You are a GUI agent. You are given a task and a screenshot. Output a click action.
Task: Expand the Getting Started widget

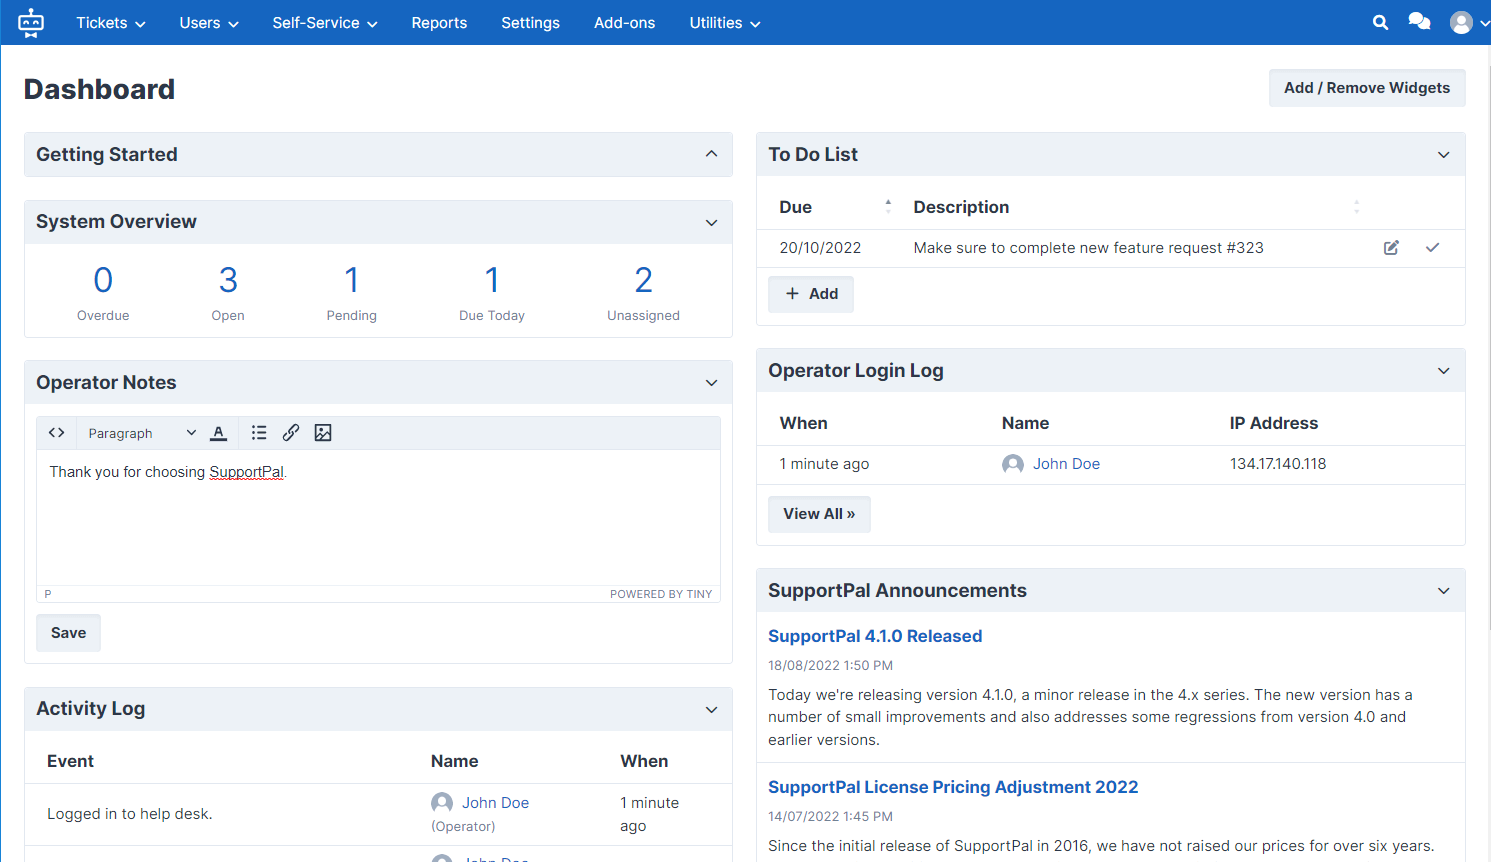[x=711, y=154]
